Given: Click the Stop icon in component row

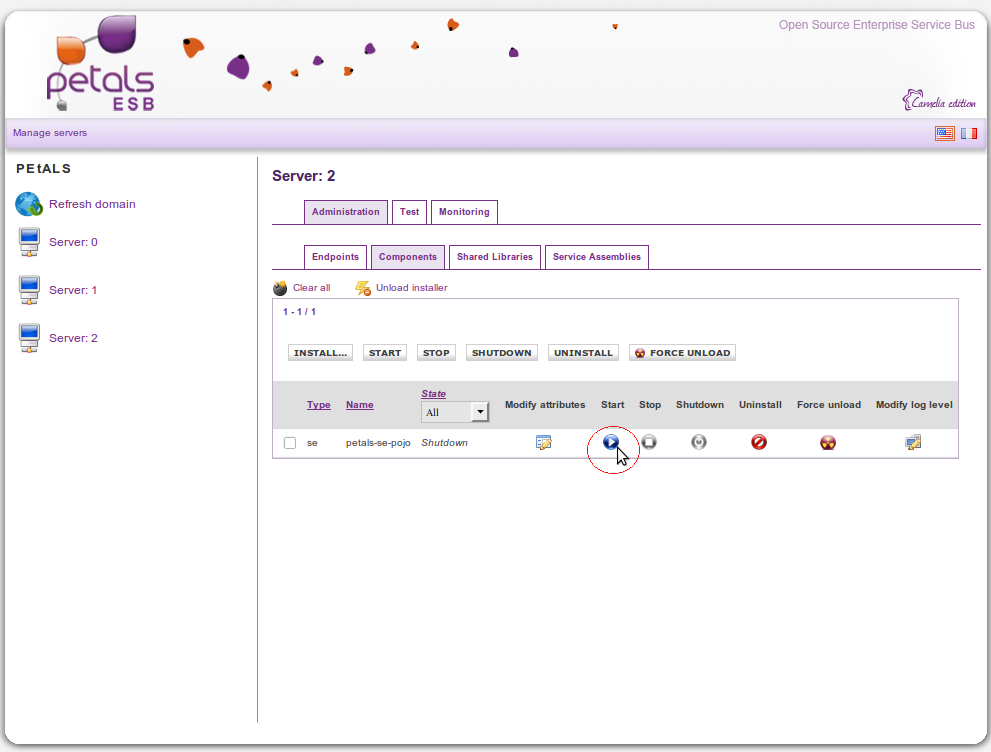Looking at the screenshot, I should 649,442.
